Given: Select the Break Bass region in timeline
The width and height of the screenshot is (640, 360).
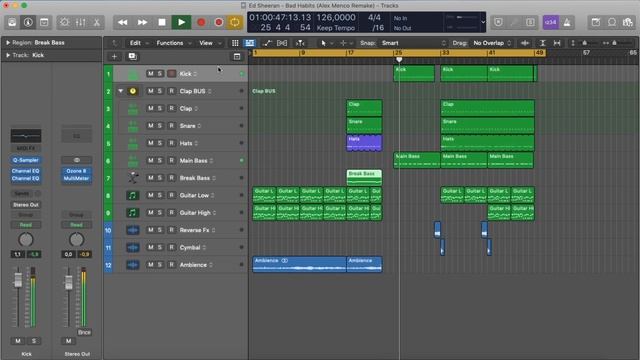Looking at the screenshot, I should coord(364,178).
